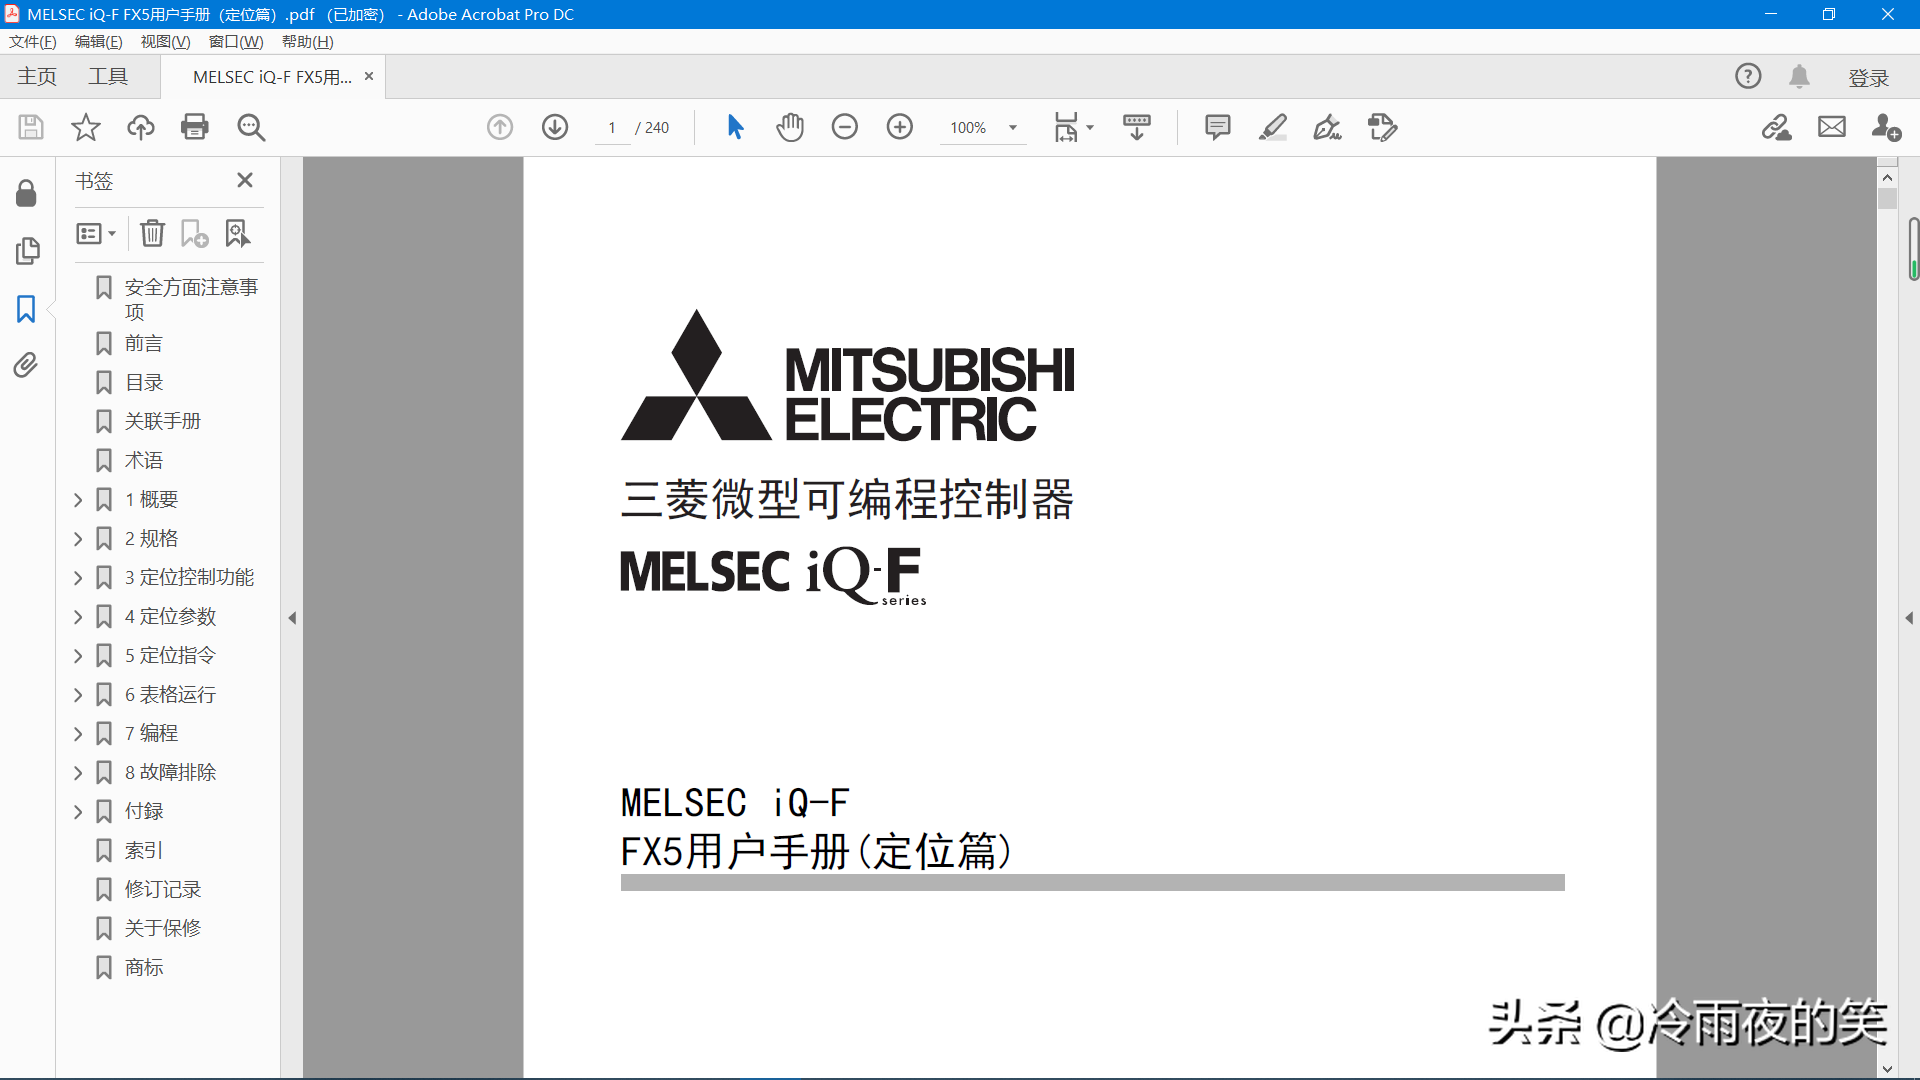Open the find text magnifier tool
Image resolution: width=1920 pixels, height=1080 pixels.
[x=251, y=127]
